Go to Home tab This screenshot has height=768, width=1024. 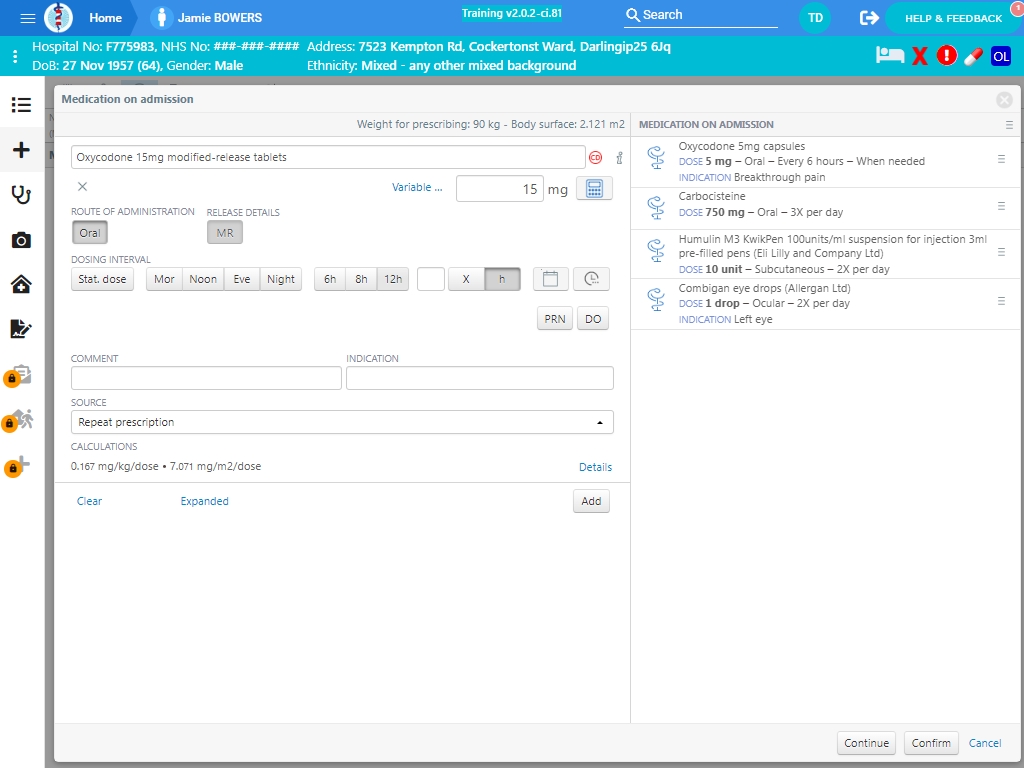pyautogui.click(x=105, y=18)
